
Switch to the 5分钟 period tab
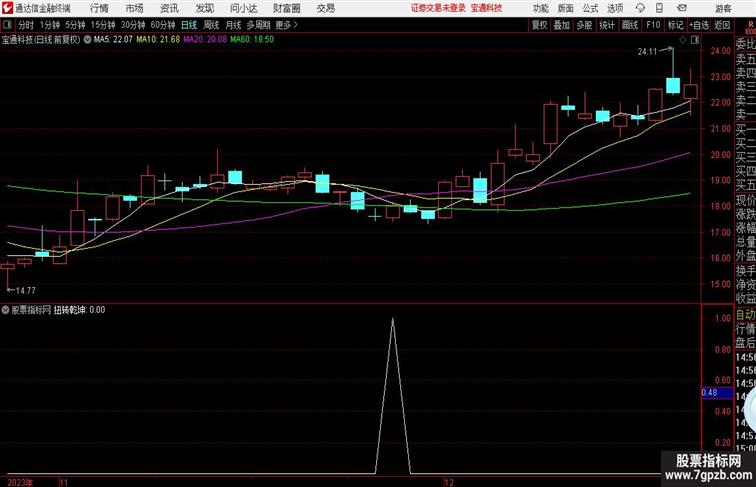coord(75,25)
